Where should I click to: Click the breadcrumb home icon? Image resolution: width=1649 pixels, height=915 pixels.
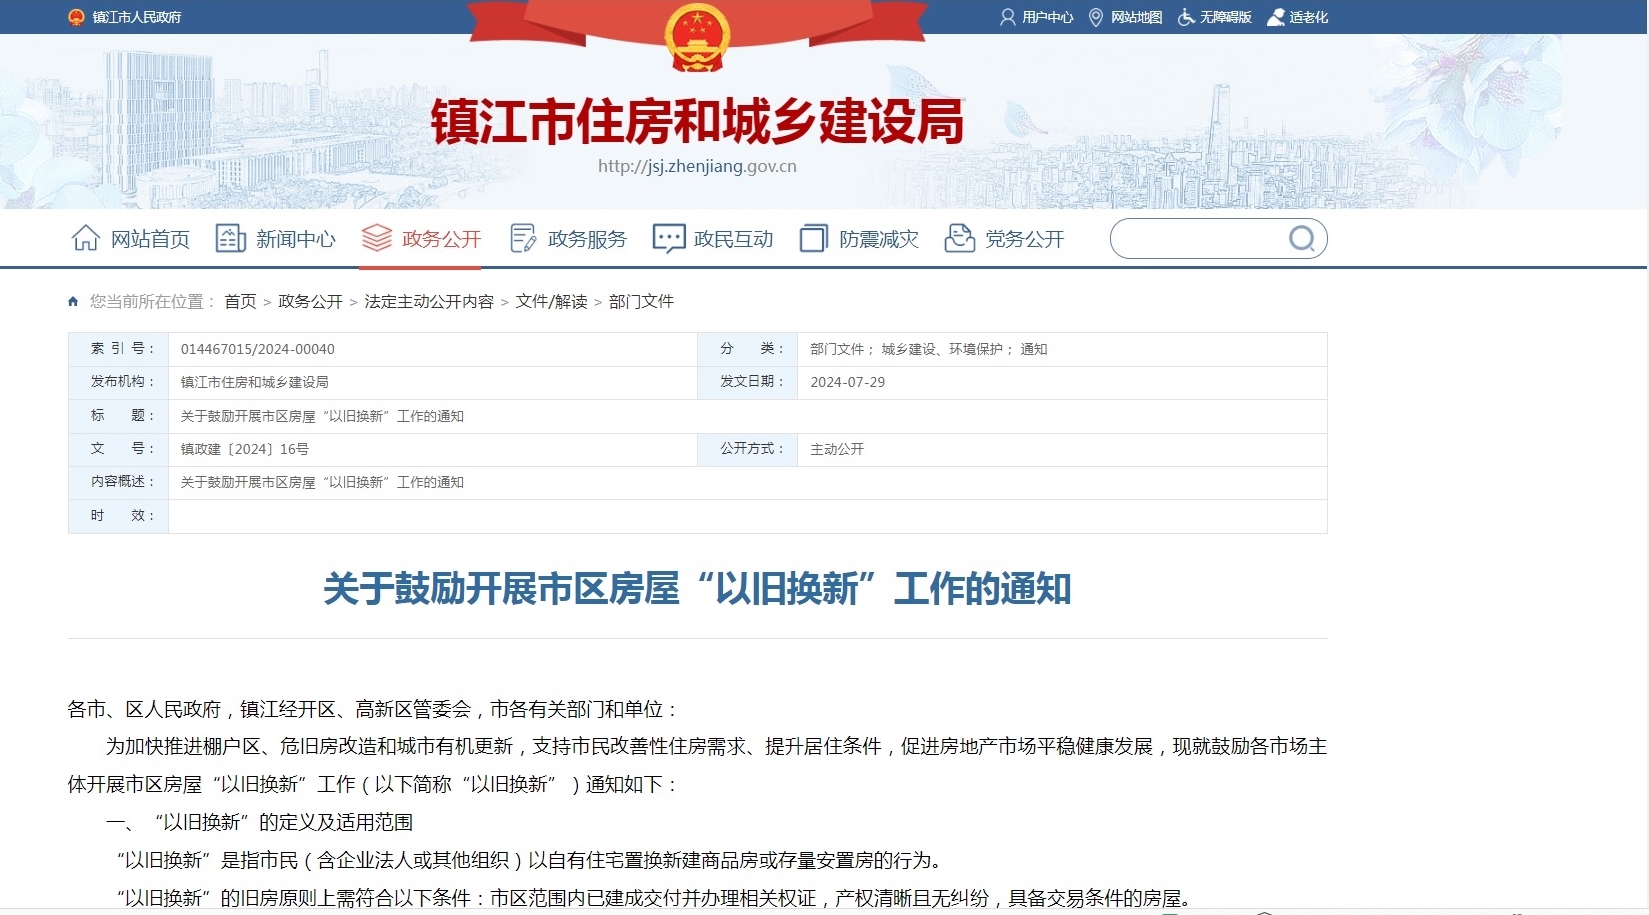pos(73,301)
